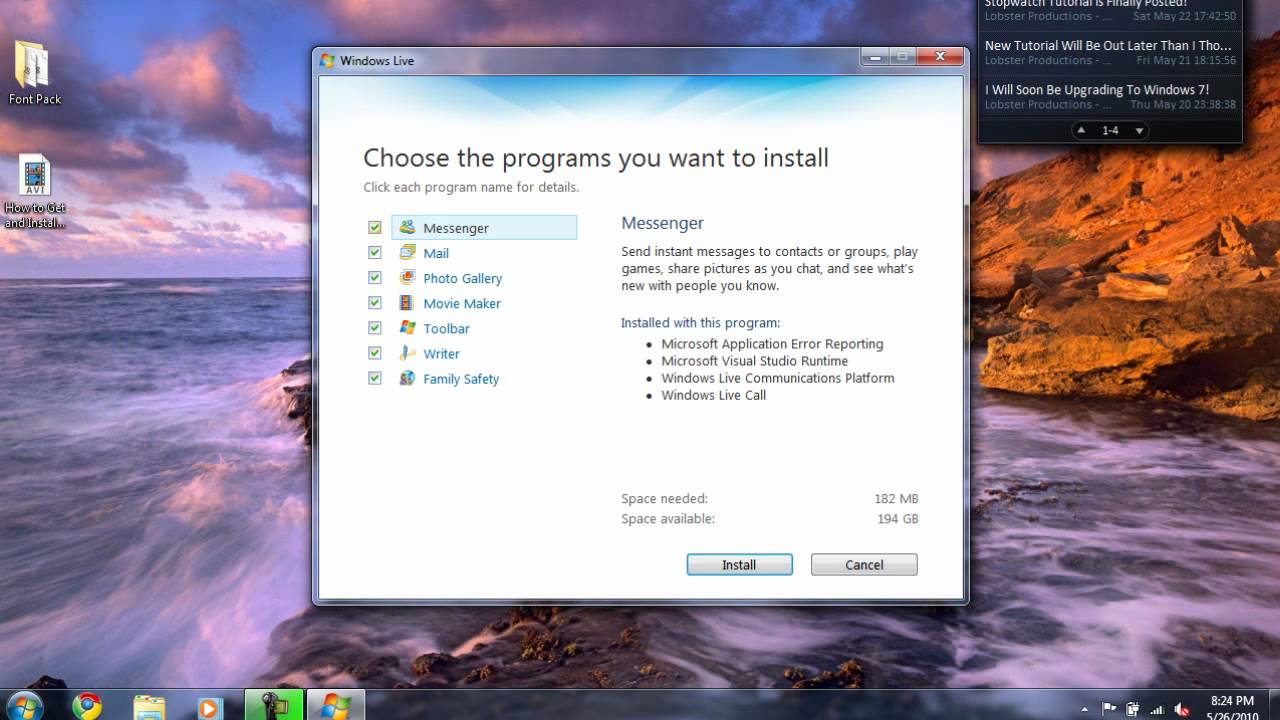Click the Install button
The height and width of the screenshot is (720, 1280).
point(739,565)
